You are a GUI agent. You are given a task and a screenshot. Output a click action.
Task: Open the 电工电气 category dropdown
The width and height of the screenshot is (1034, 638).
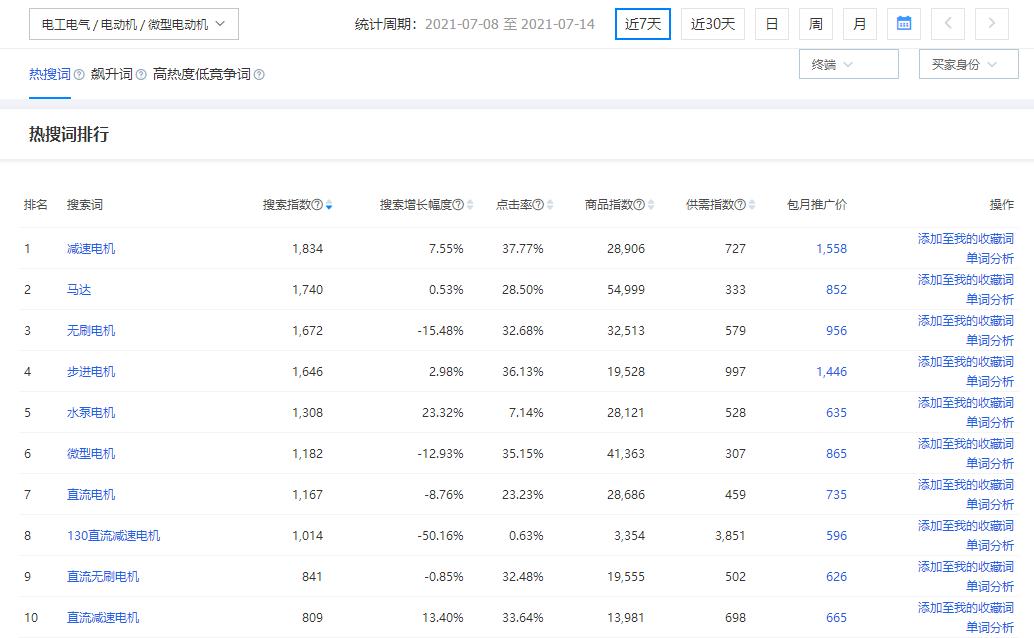click(133, 24)
